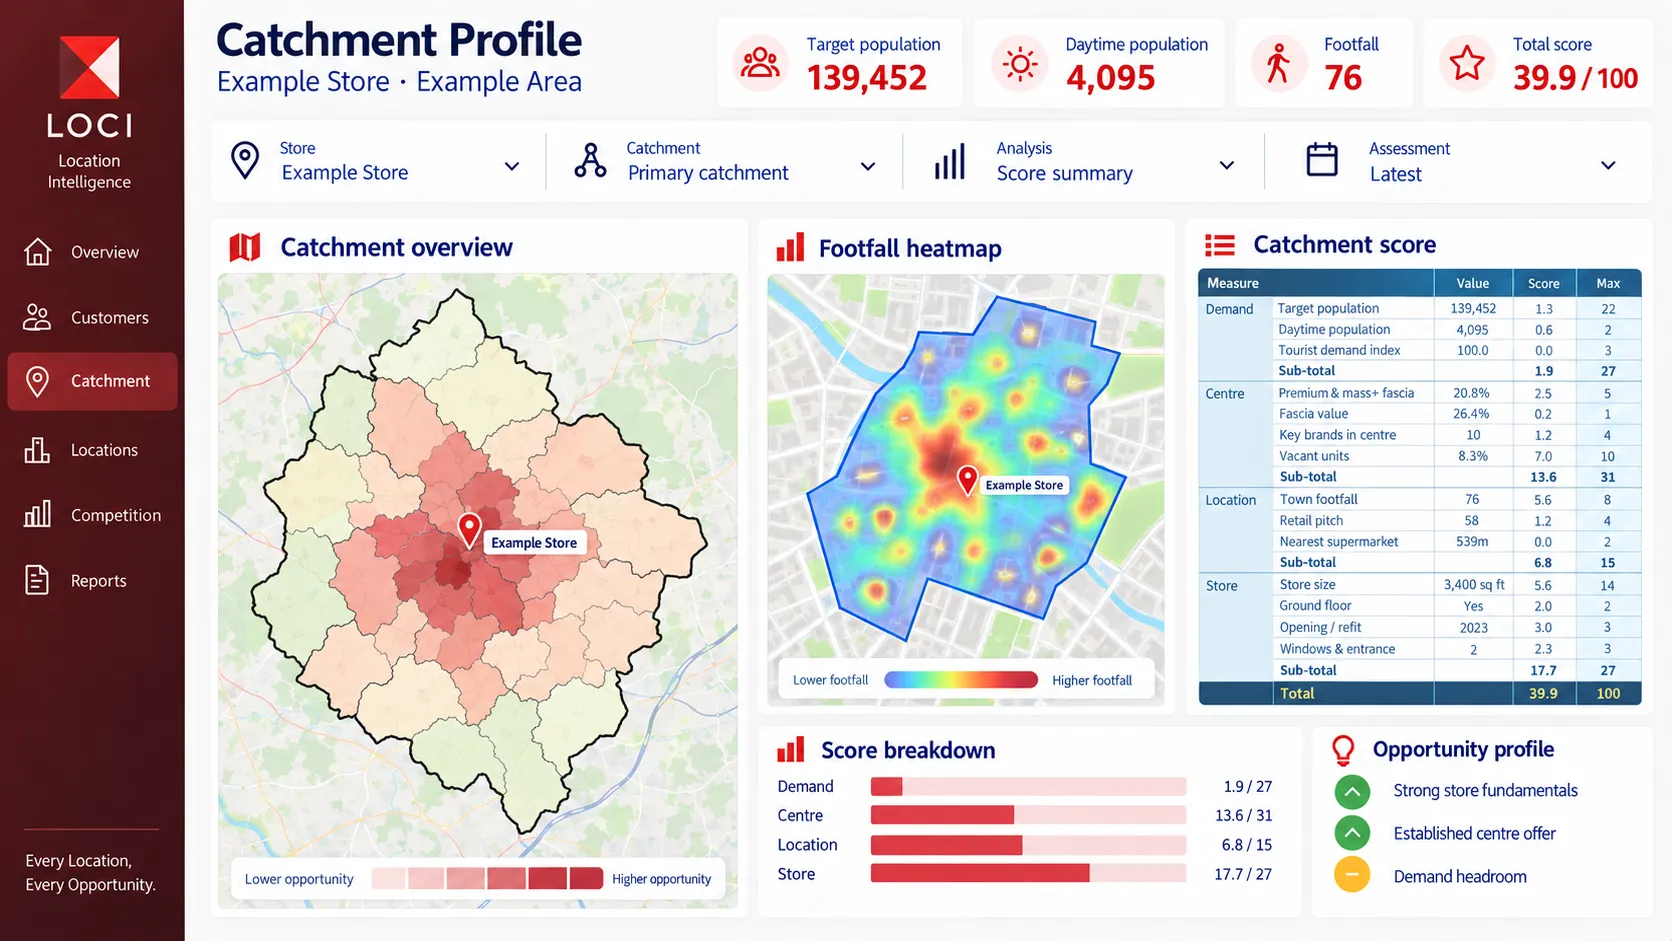Click the Footfall walking person icon
1672x941 pixels.
[1278, 63]
